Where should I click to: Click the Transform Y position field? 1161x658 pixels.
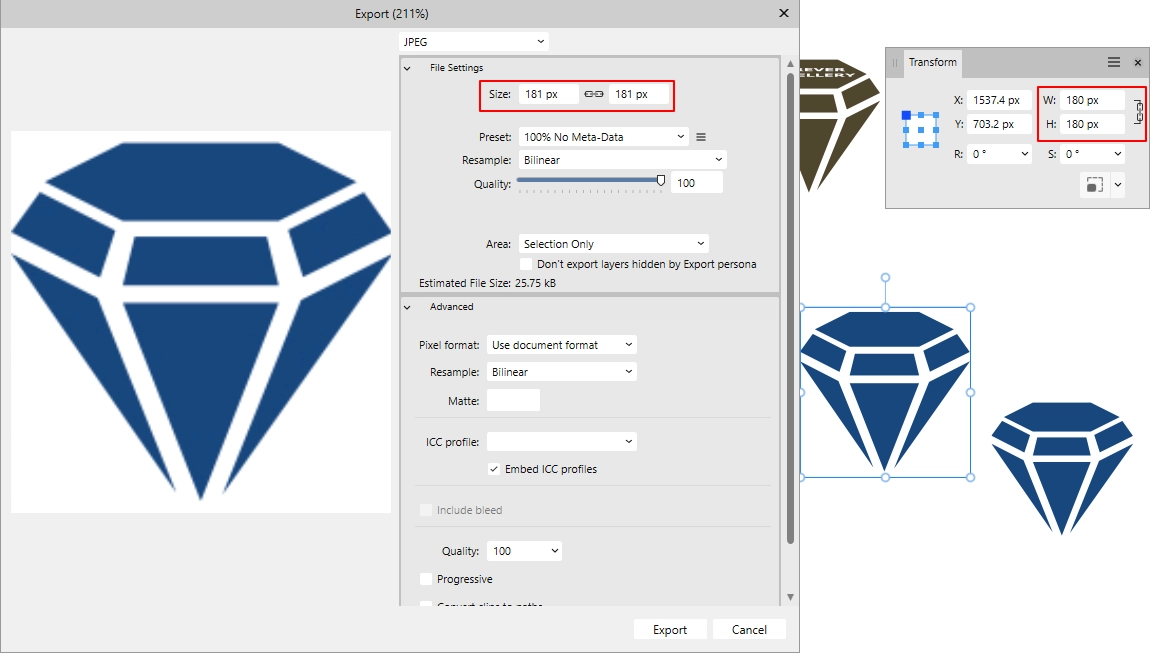(x=999, y=124)
